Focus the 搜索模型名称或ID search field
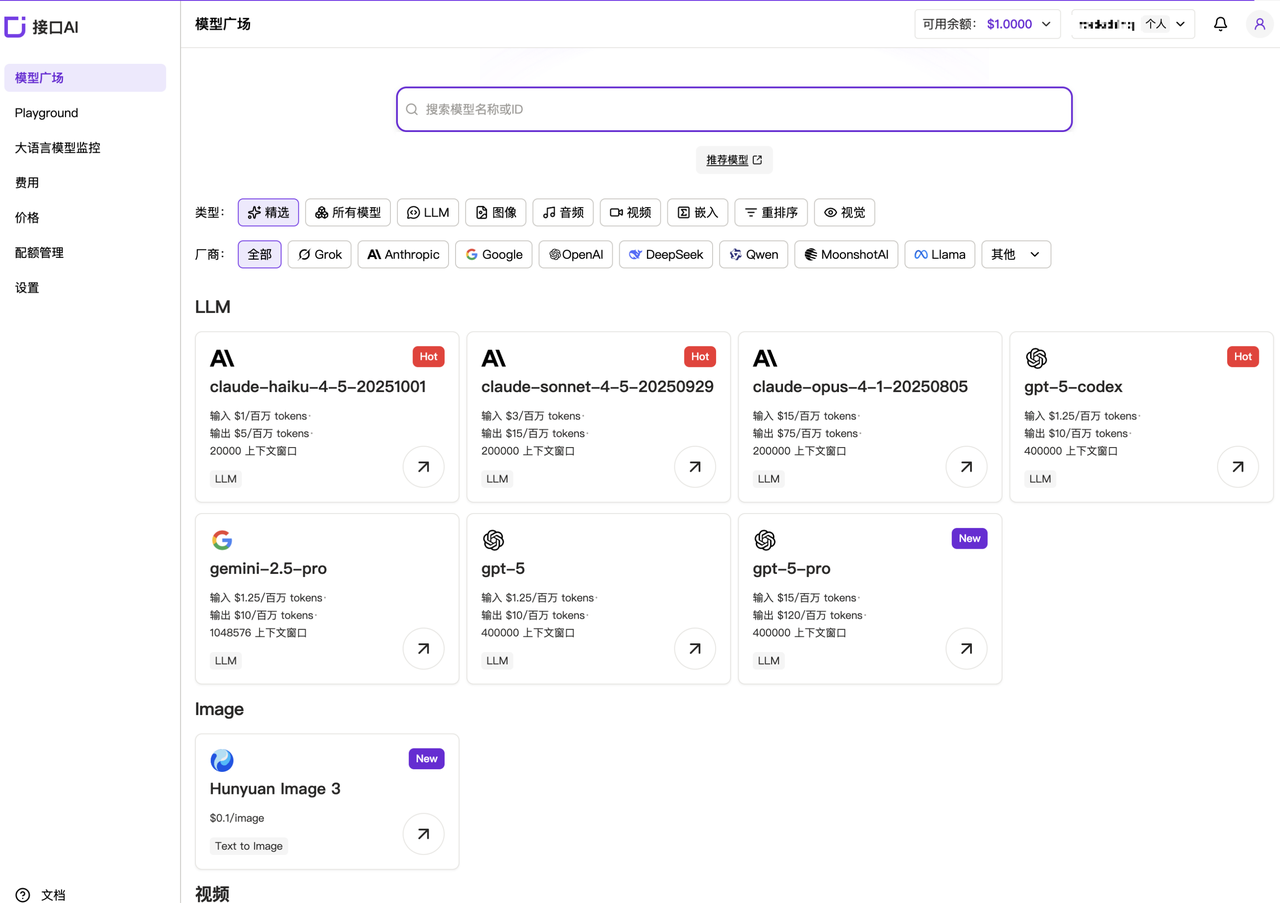Screen dimensions: 1280x903 pos(734,109)
